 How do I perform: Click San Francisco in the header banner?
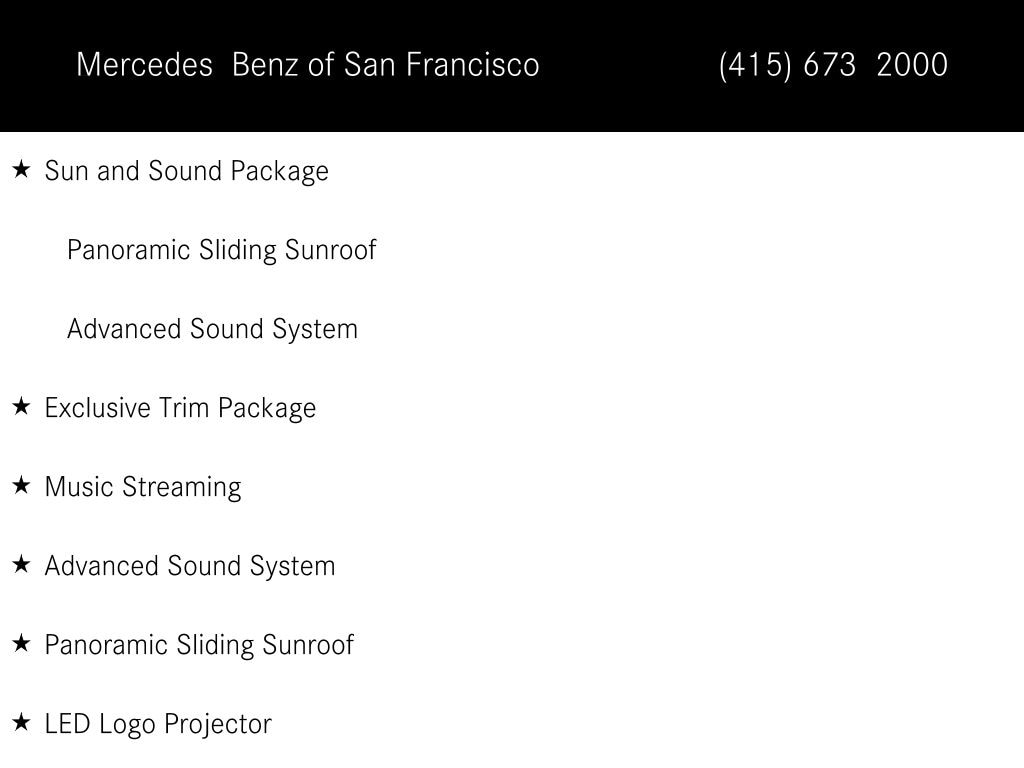(441, 65)
